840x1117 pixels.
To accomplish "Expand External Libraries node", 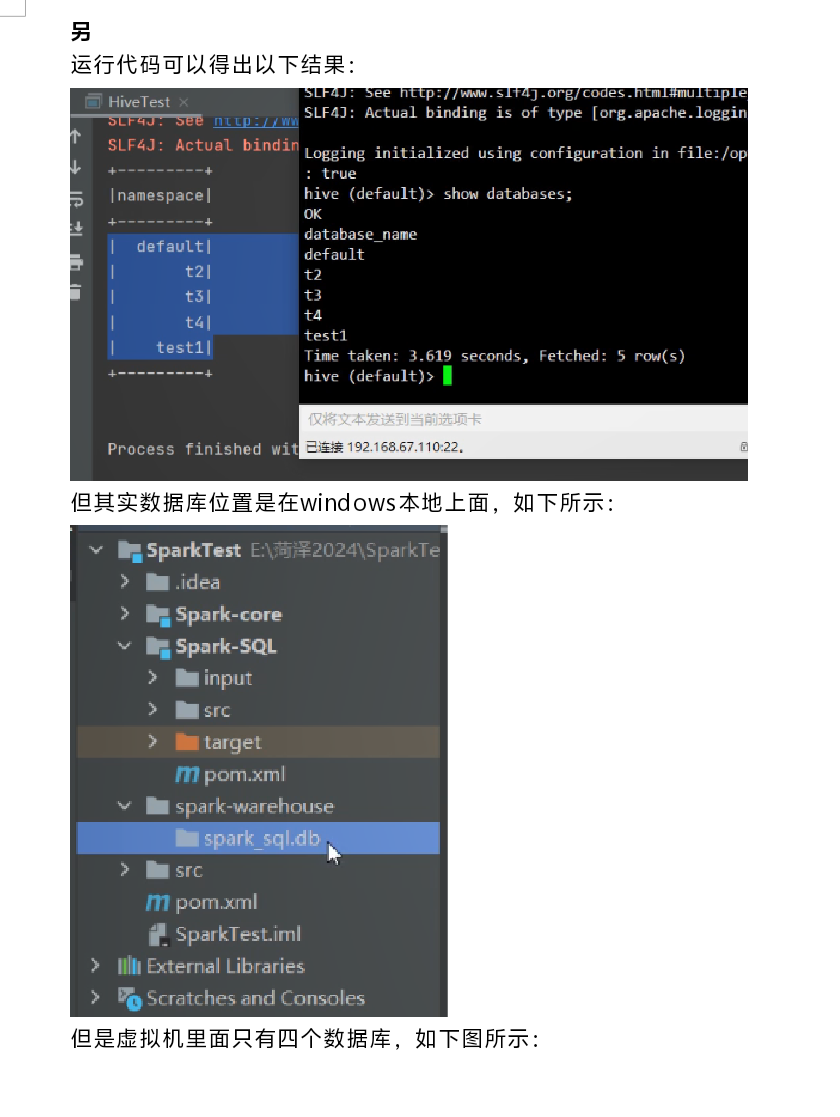I will [x=95, y=965].
